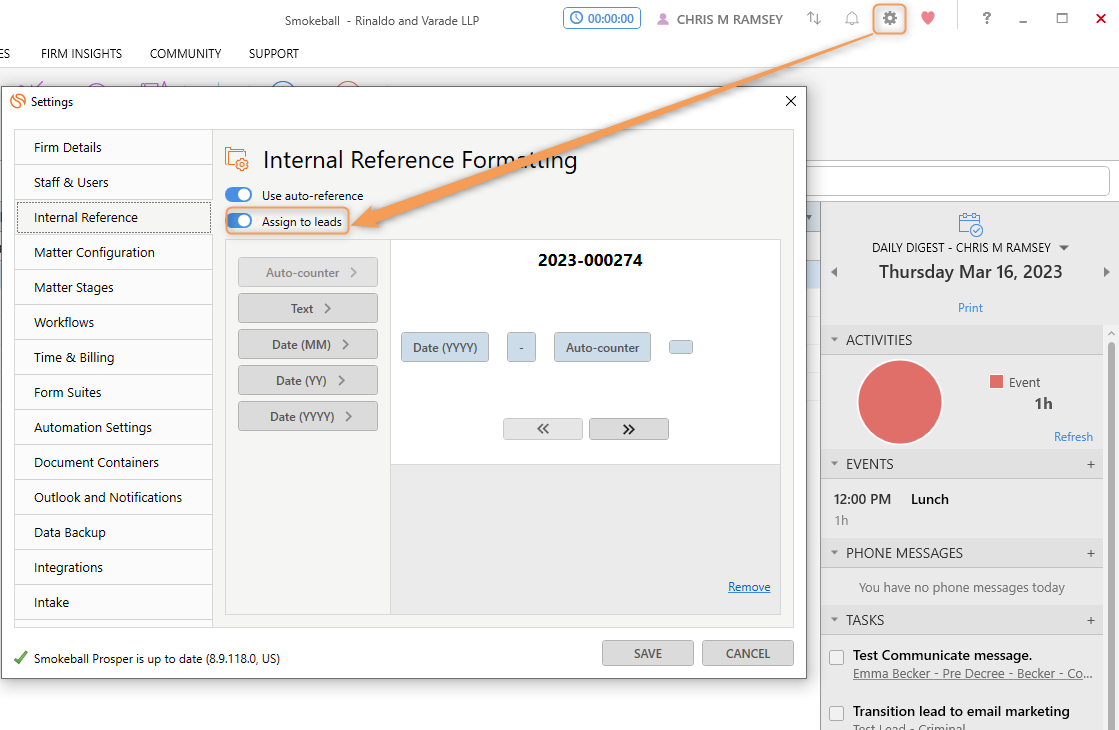Close the Settings dialog
This screenshot has height=730, width=1119.
[791, 101]
